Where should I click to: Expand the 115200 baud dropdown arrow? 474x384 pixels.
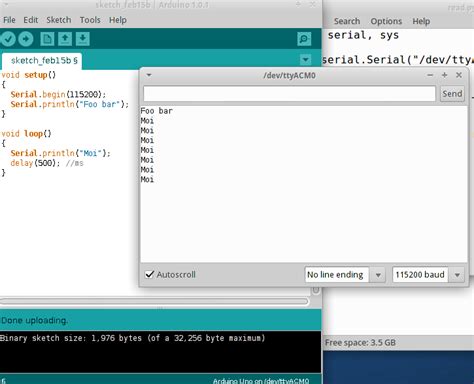tap(457, 275)
